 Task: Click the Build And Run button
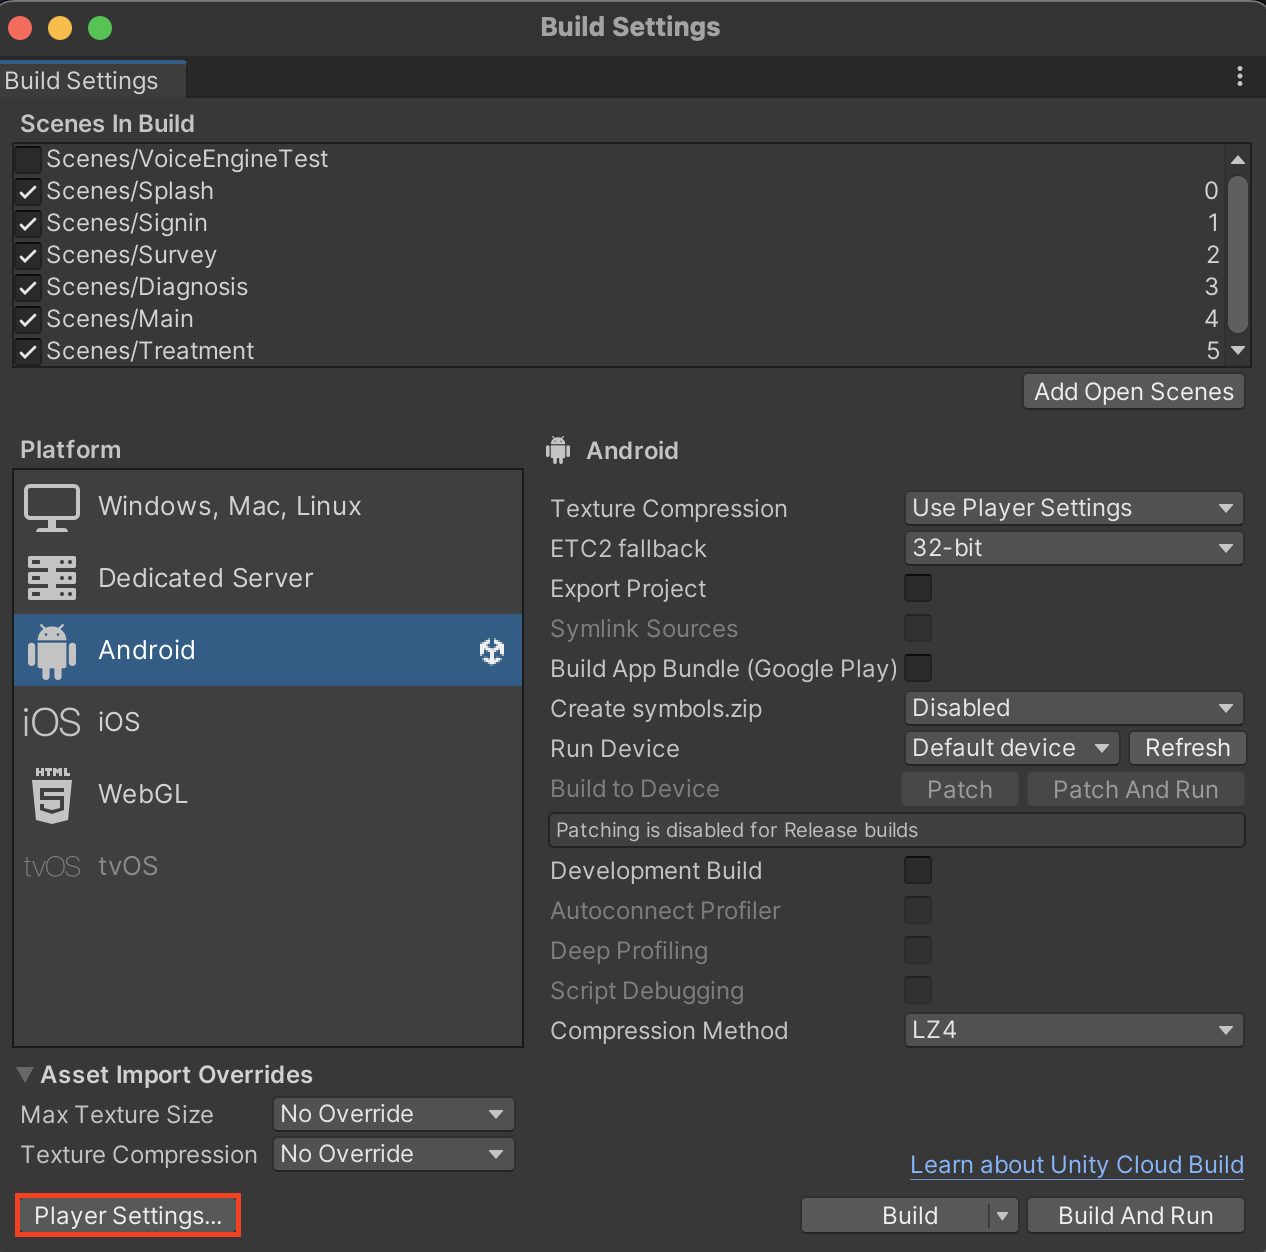tap(1136, 1216)
